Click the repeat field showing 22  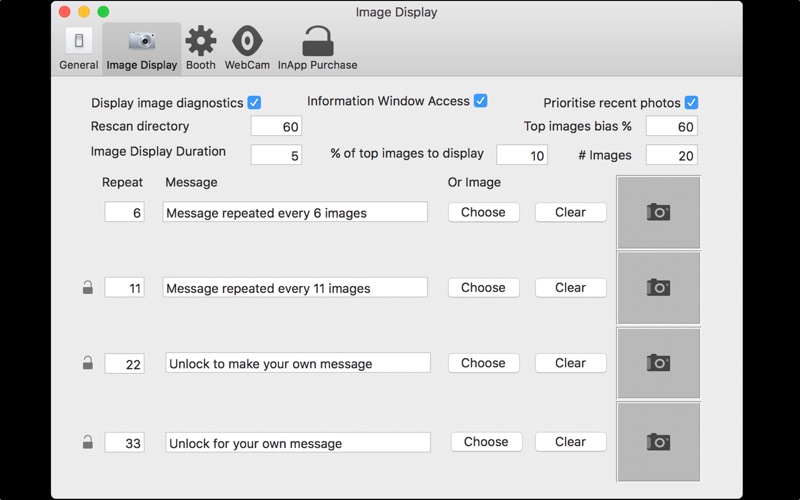[x=124, y=364]
